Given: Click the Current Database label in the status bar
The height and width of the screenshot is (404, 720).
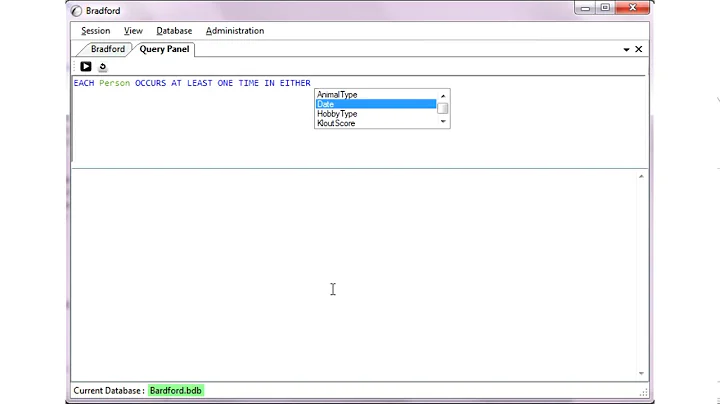Looking at the screenshot, I should [109, 391].
